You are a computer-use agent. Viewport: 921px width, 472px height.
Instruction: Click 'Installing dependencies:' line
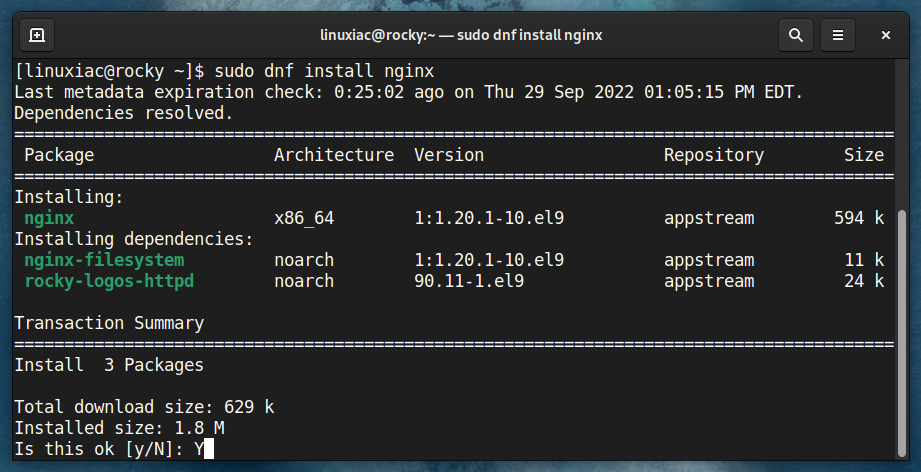point(133,240)
